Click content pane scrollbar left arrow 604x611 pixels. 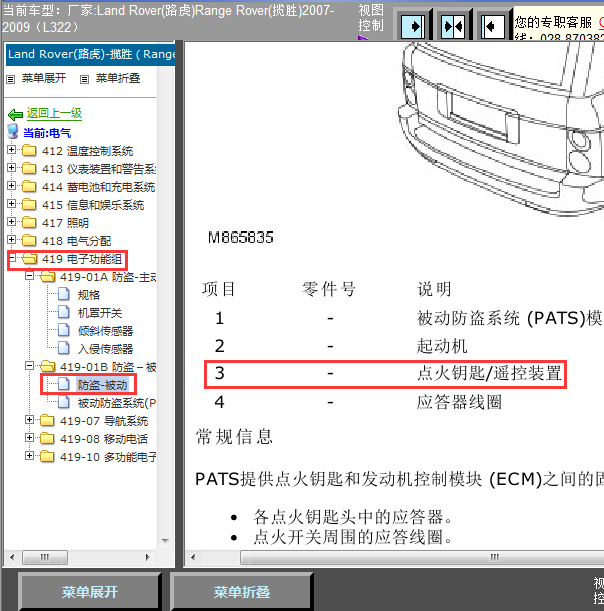(193, 557)
